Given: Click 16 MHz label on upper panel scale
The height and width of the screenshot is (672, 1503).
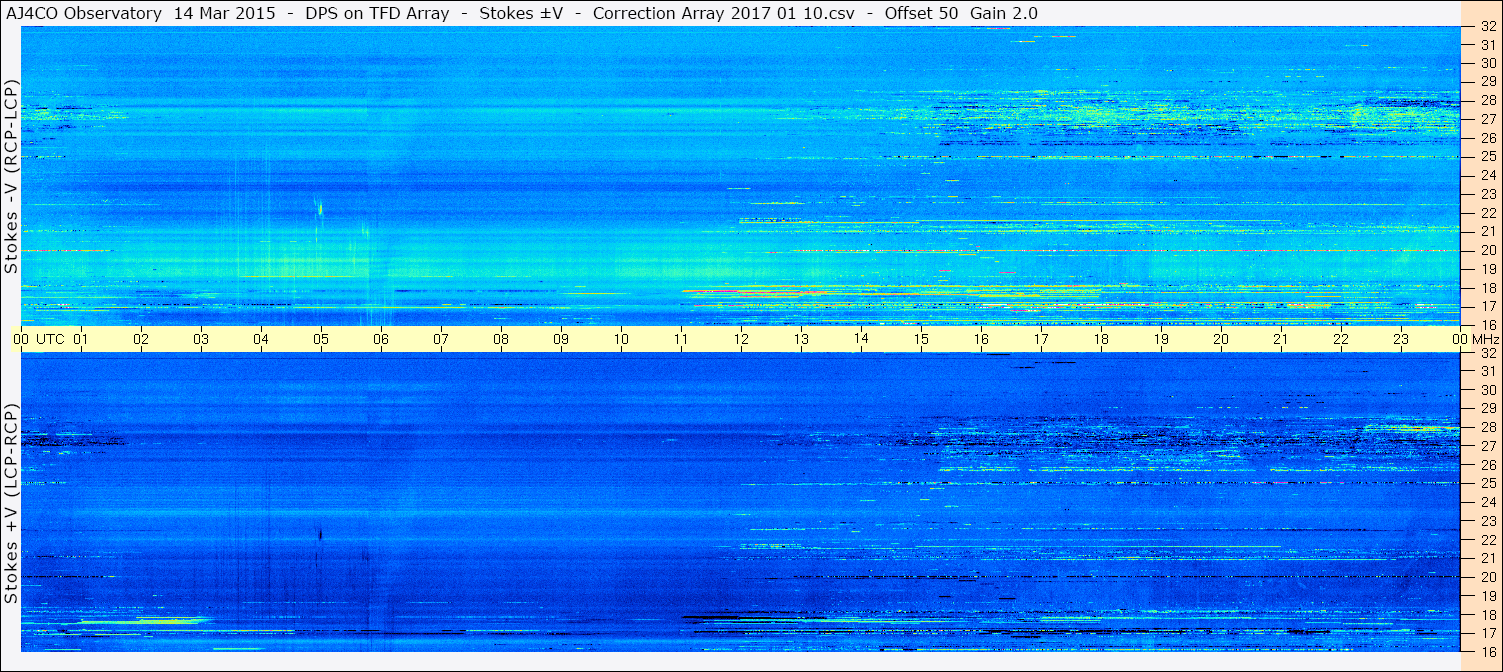Looking at the screenshot, I should (x=1488, y=324).
